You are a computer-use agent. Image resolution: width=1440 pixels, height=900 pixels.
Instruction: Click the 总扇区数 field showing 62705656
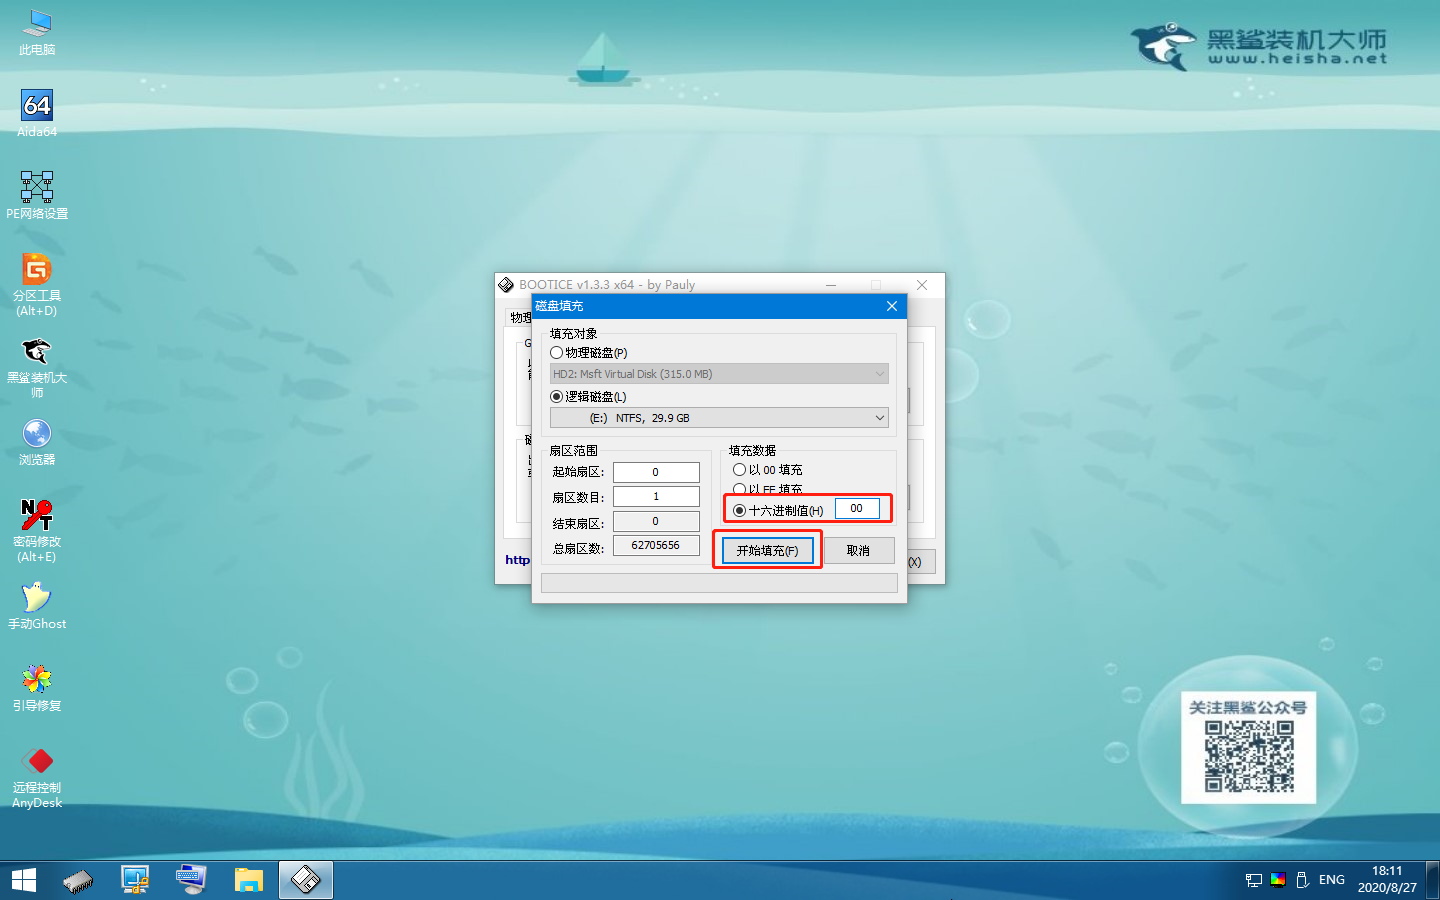tap(656, 545)
